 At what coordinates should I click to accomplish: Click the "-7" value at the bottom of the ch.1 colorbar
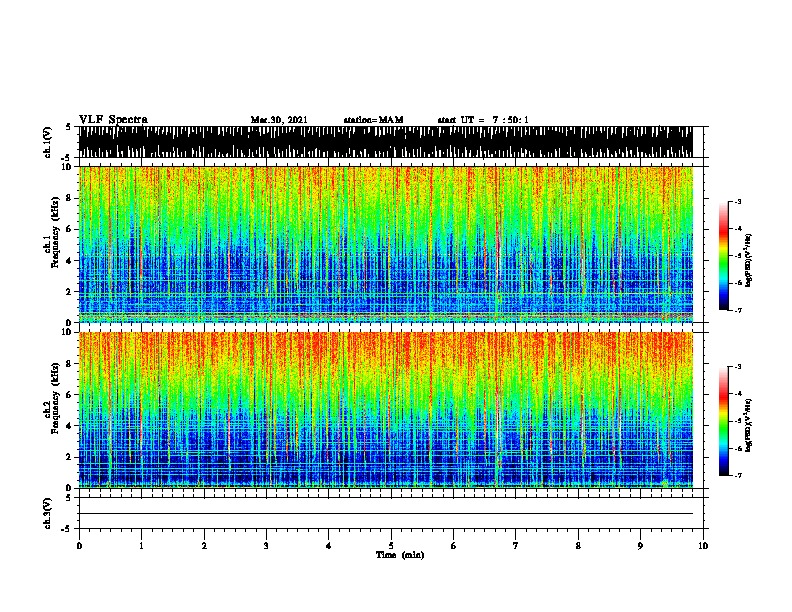pyautogui.click(x=737, y=310)
